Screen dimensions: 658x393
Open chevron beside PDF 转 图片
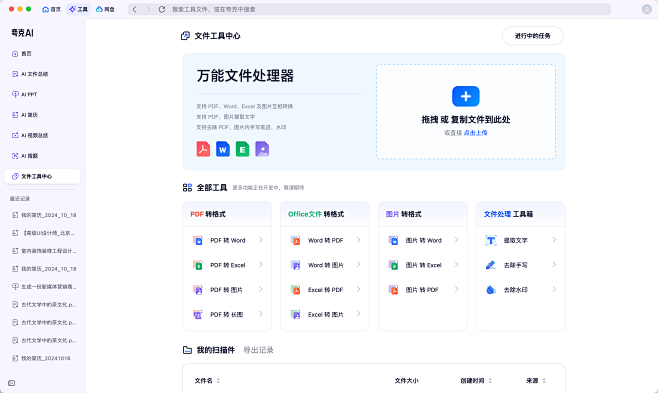point(261,289)
